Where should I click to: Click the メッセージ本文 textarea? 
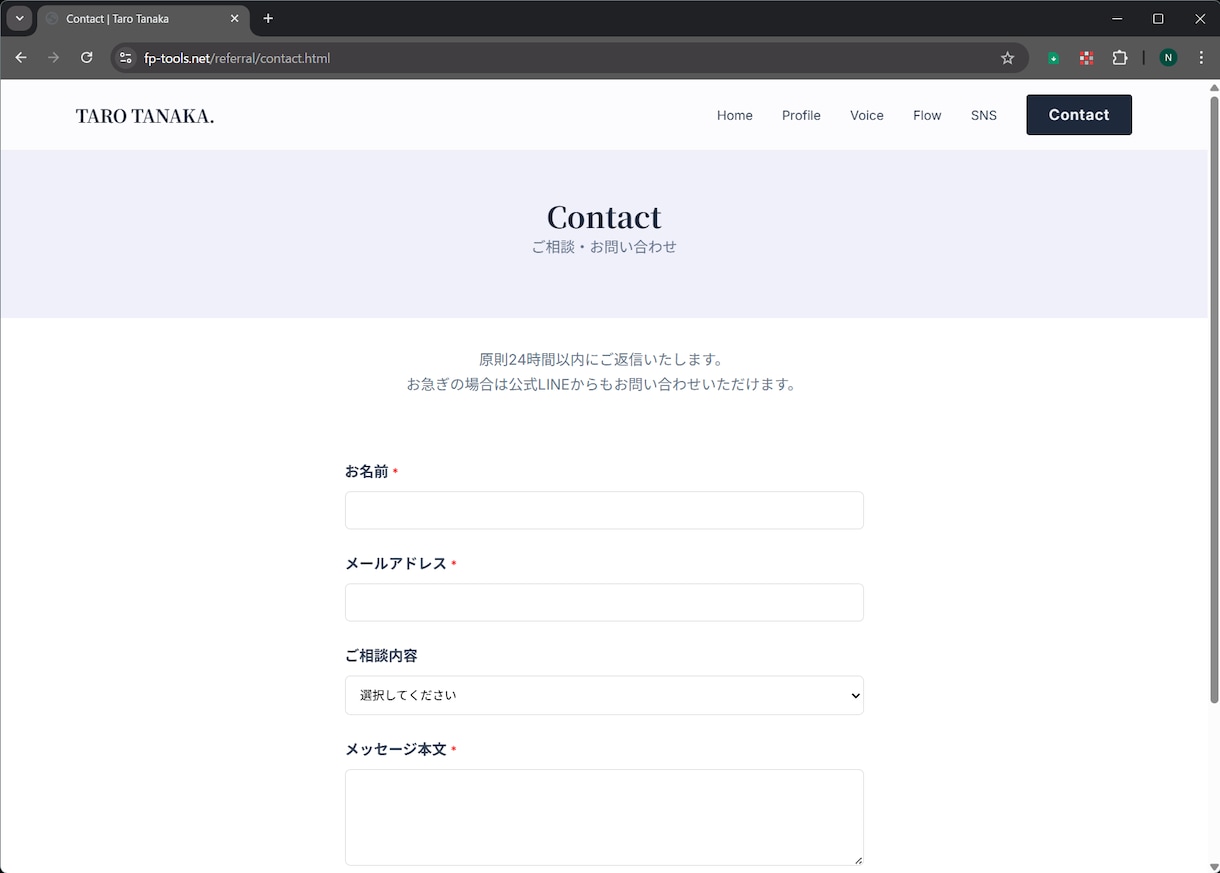[604, 817]
